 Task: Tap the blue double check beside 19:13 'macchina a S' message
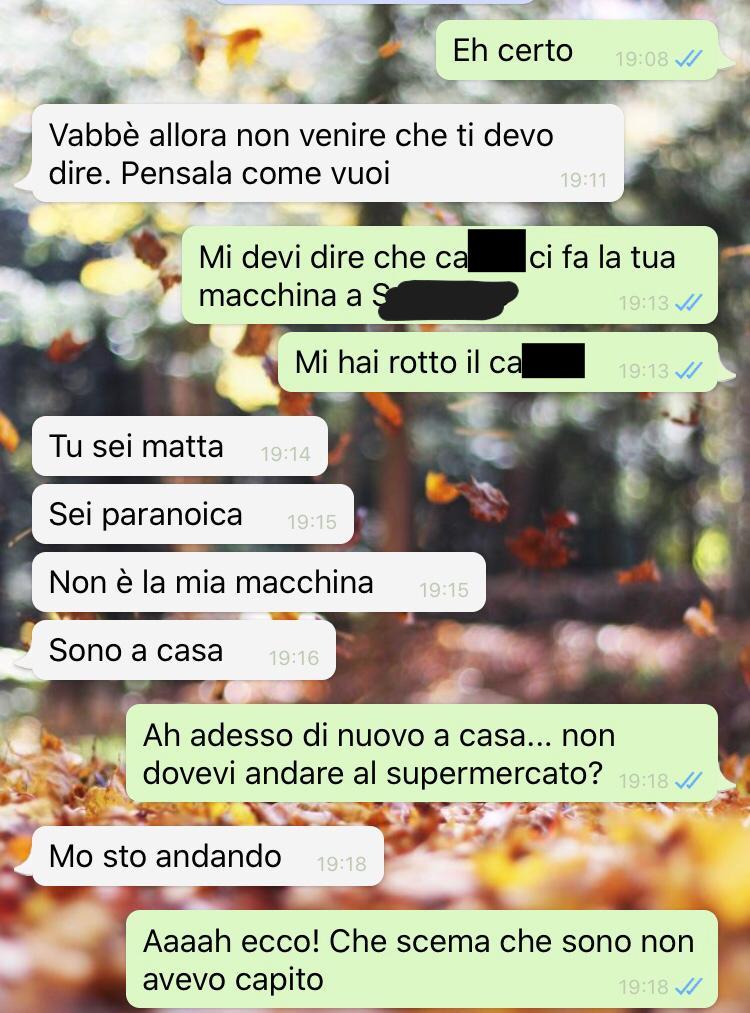[688, 302]
